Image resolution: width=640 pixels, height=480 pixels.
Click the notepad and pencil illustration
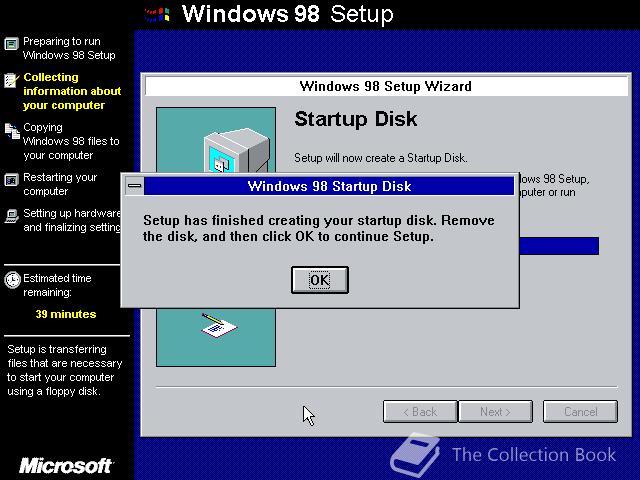coord(219,325)
